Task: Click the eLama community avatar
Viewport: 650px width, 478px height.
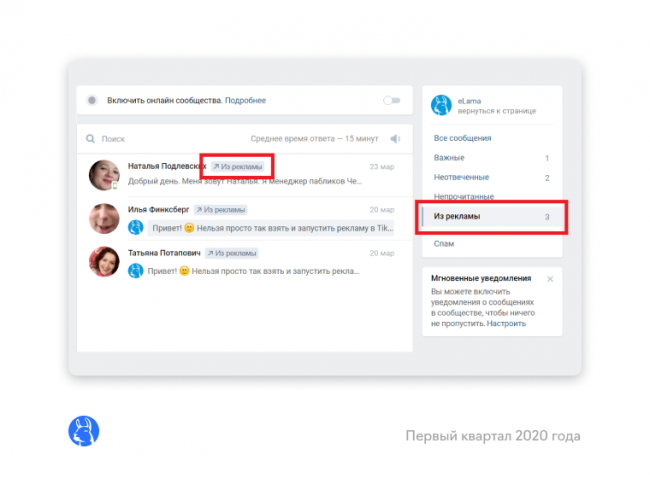Action: pyautogui.click(x=441, y=105)
